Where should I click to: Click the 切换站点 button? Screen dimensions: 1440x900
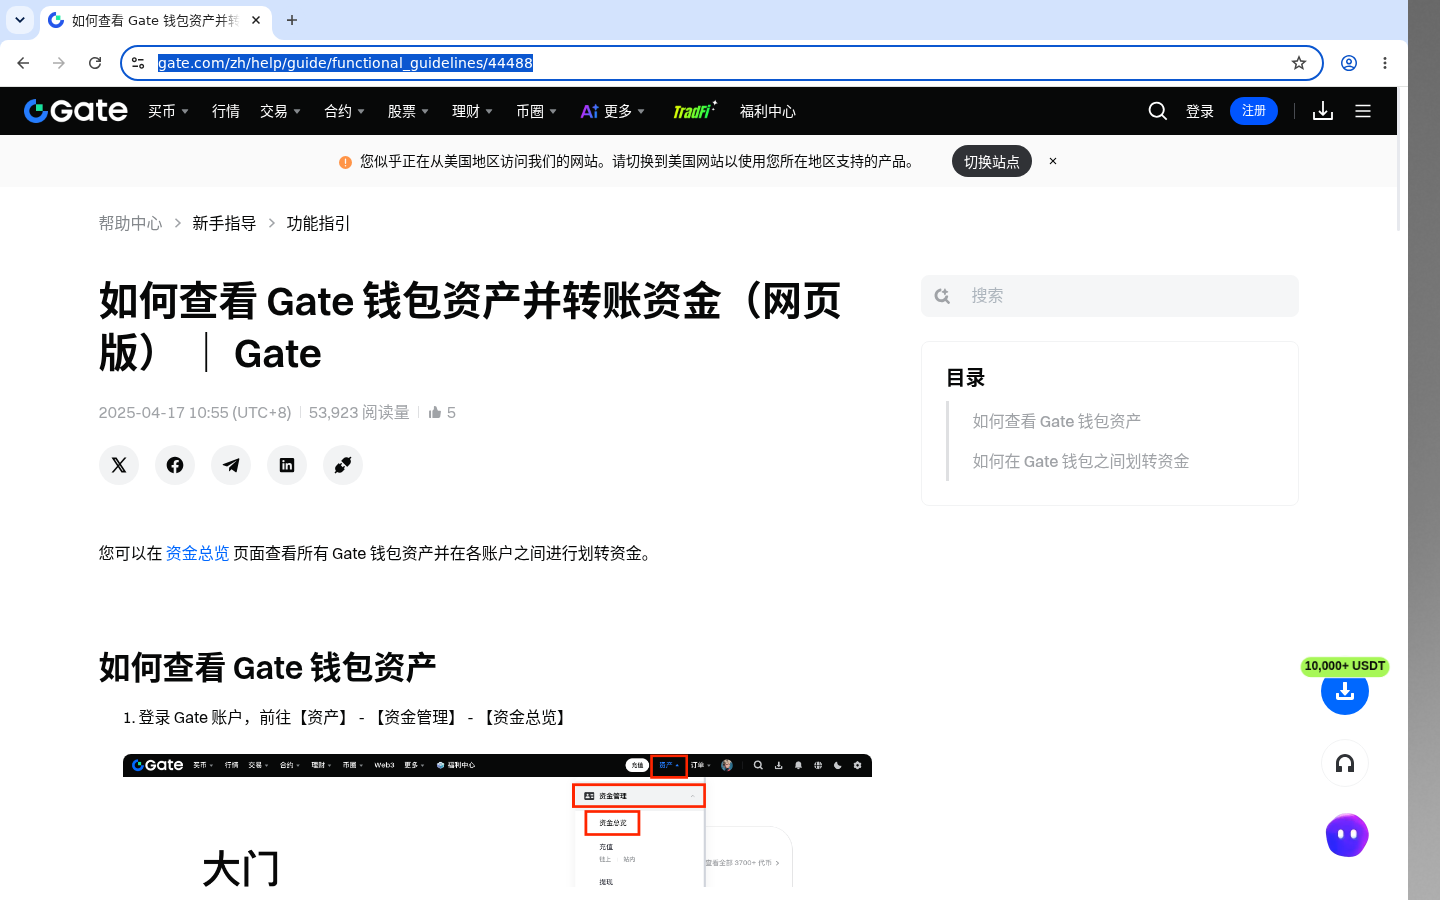992,161
